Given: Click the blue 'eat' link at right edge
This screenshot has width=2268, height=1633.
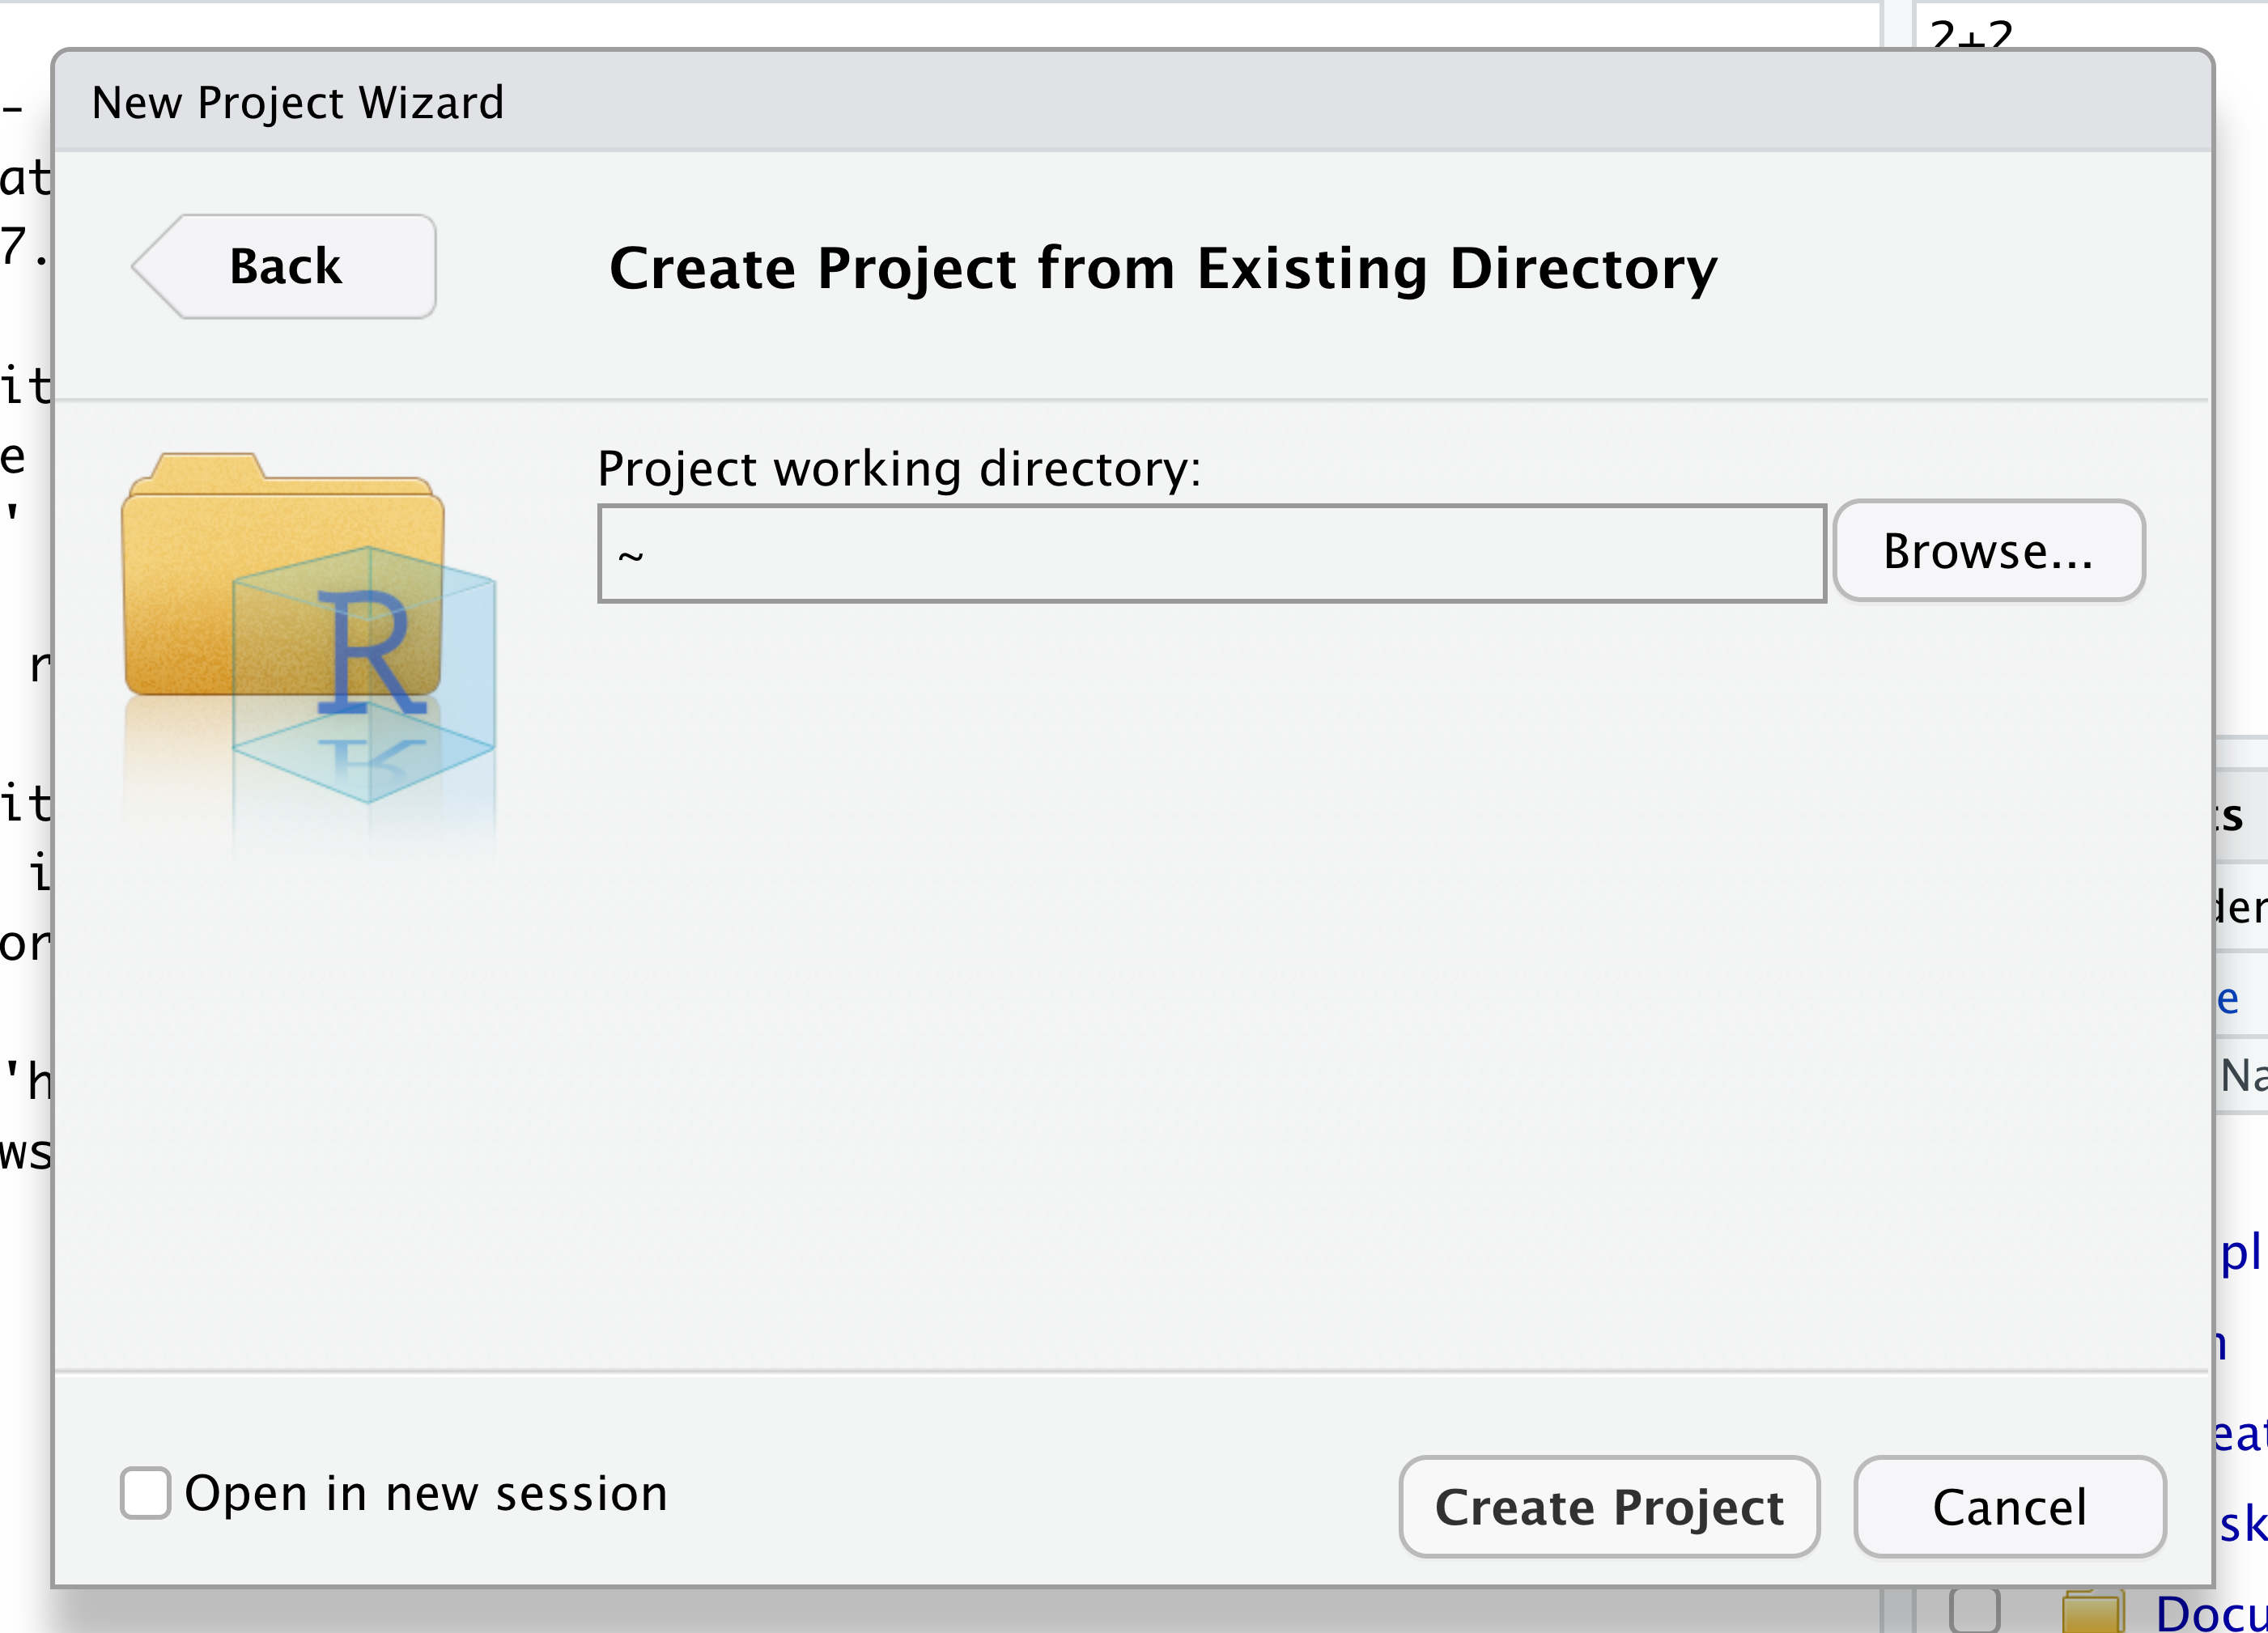Looking at the screenshot, I should pos(2240,1434).
